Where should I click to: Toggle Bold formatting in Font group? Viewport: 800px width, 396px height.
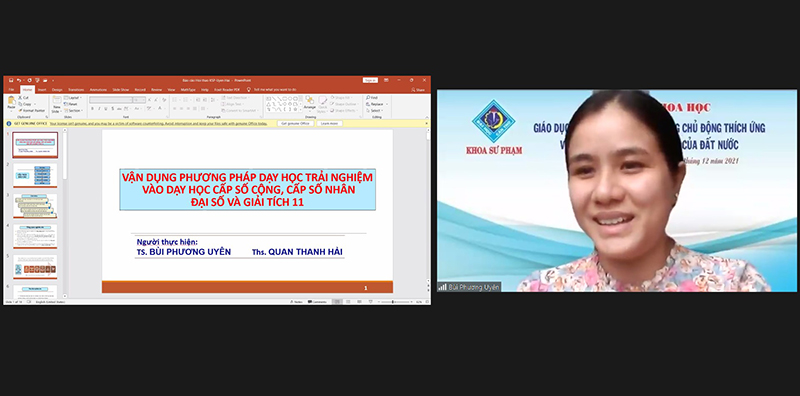(x=92, y=108)
